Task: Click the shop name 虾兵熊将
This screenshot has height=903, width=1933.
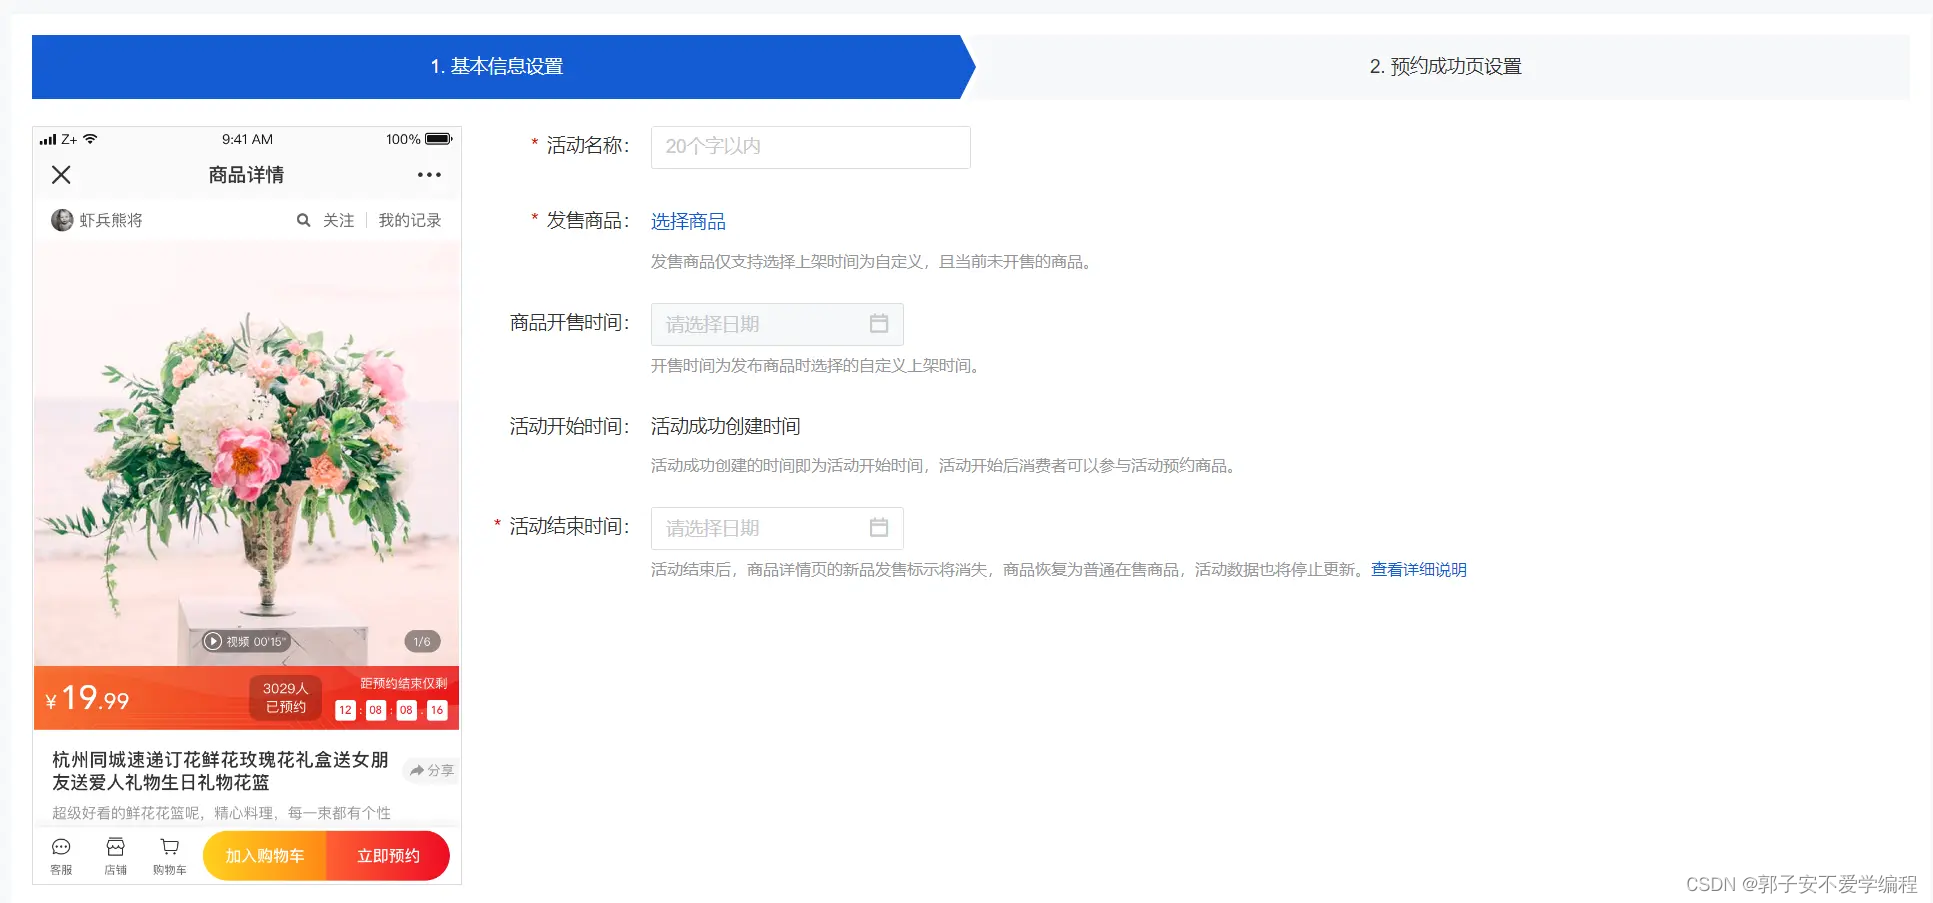Action: (111, 220)
